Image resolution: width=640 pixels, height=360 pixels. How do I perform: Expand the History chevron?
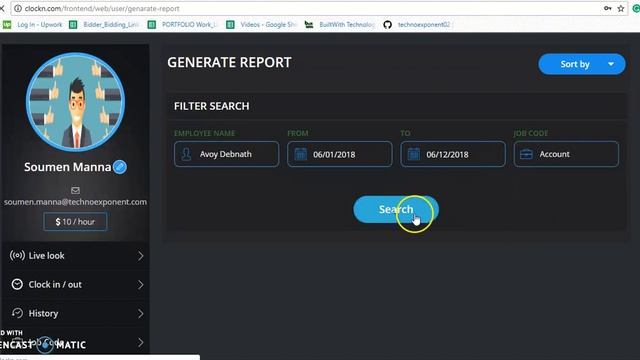(140, 313)
